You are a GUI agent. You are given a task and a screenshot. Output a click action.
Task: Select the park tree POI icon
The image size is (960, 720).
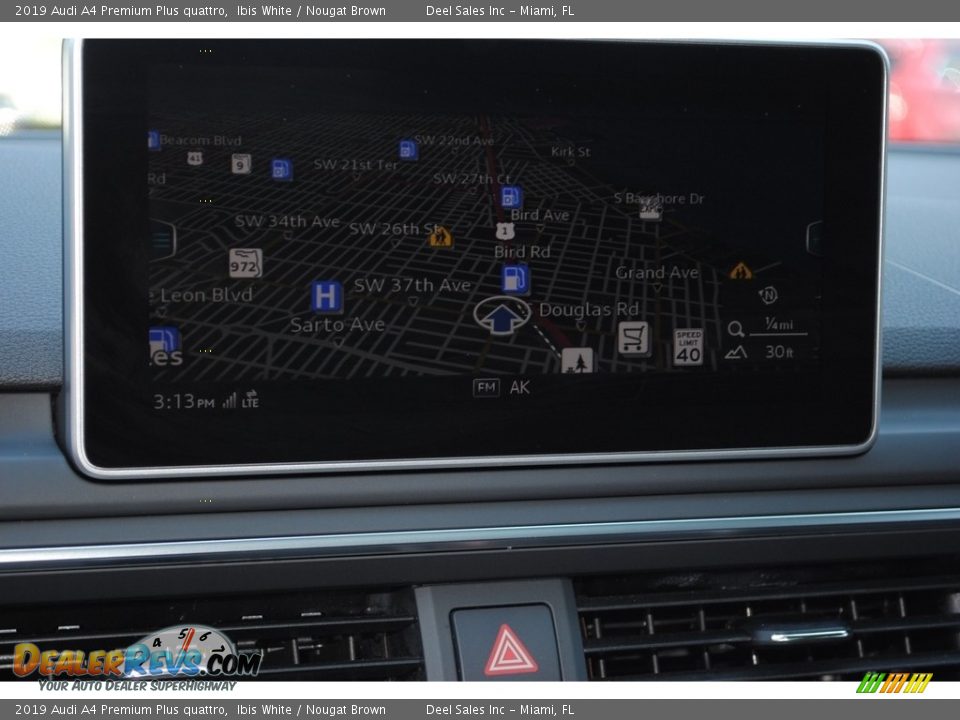coord(576,360)
